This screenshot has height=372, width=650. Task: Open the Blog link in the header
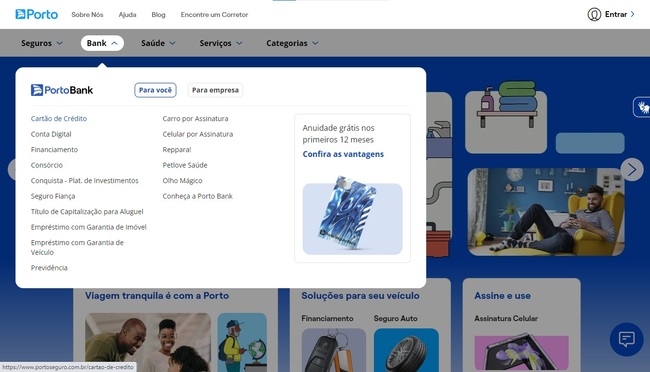tap(158, 15)
